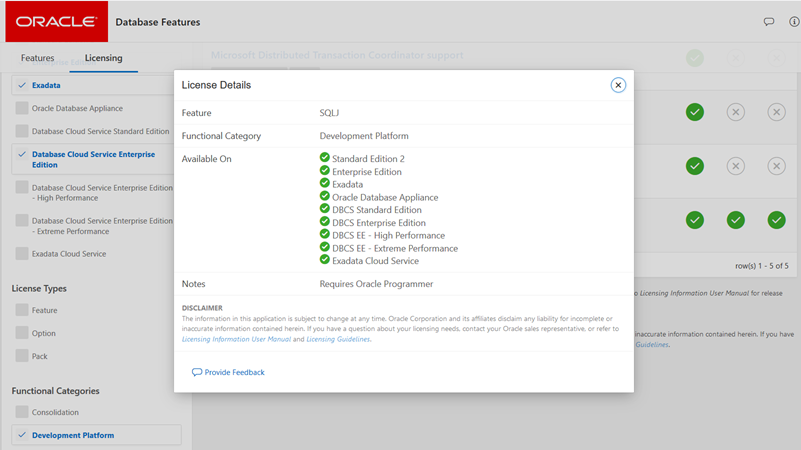Switch to the Features tab
Screen dimensions: 801x450
coord(38,58)
